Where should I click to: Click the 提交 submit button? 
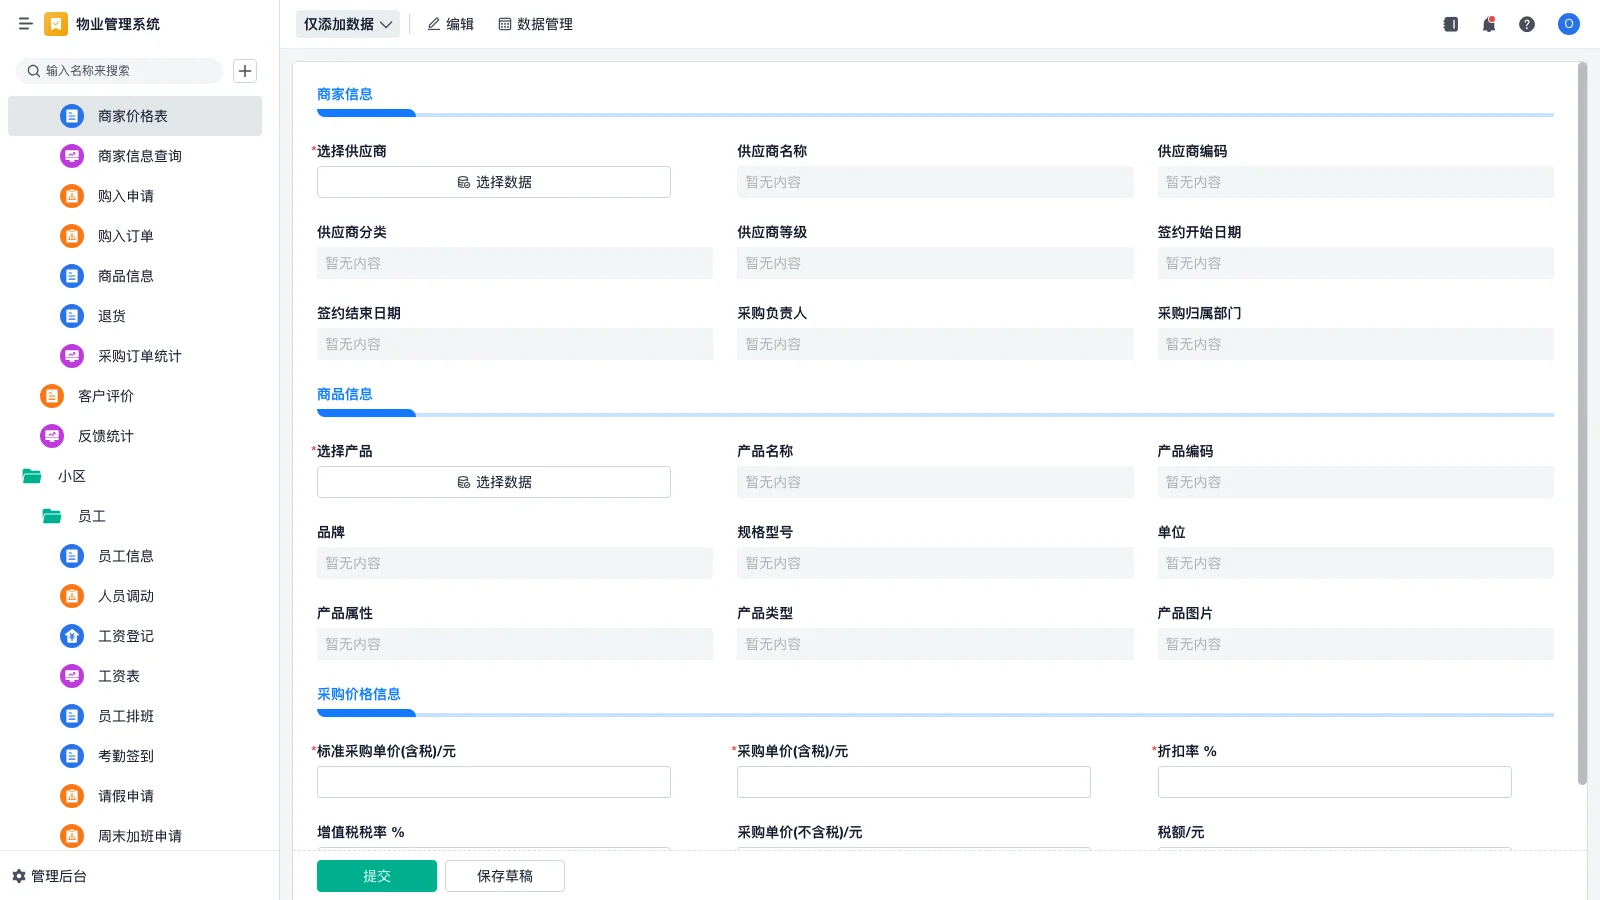(x=376, y=875)
